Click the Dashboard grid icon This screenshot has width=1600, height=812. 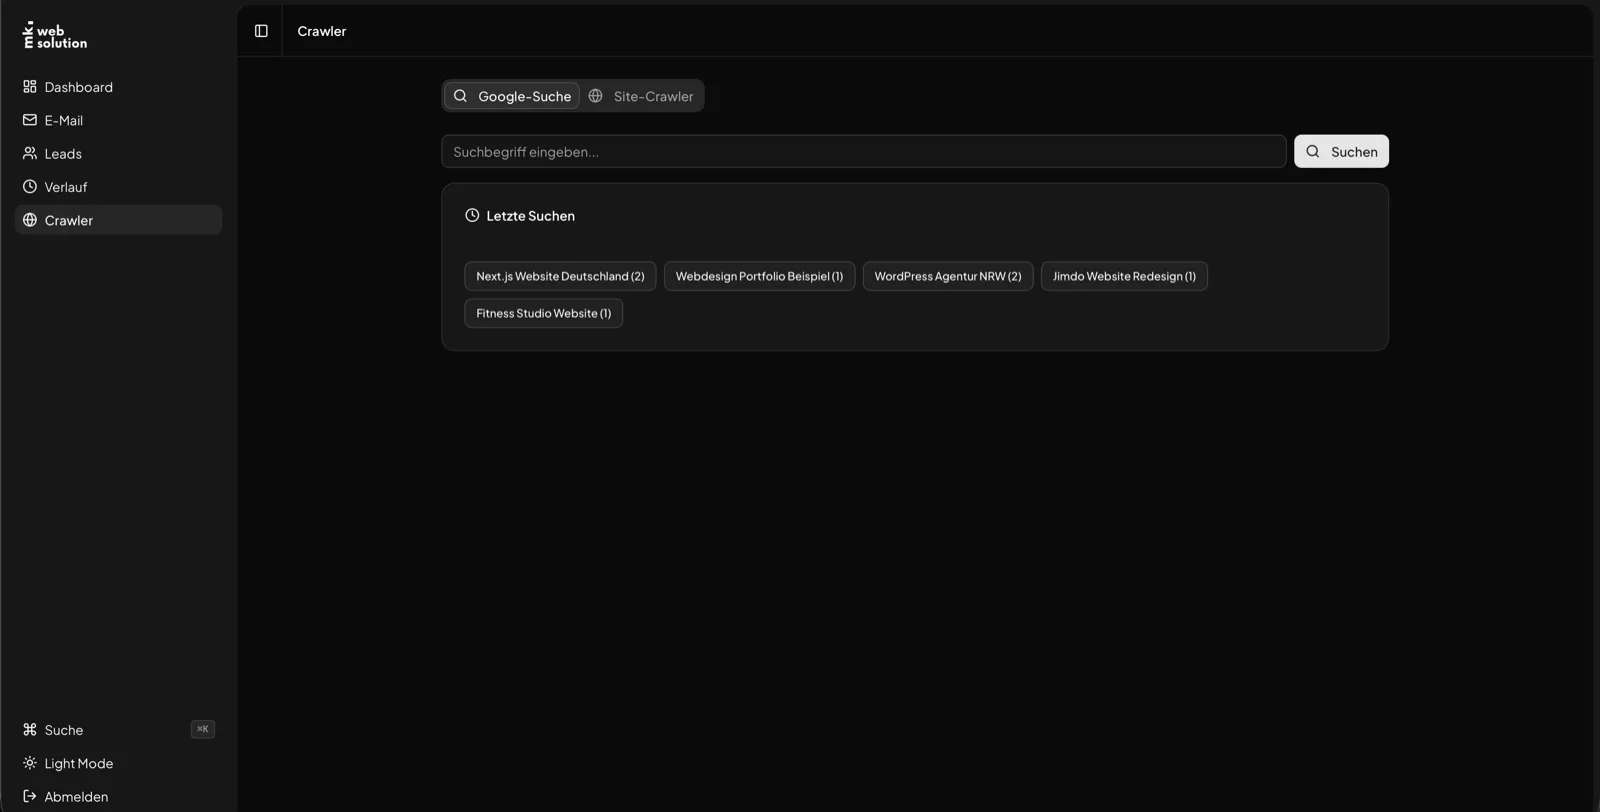30,87
